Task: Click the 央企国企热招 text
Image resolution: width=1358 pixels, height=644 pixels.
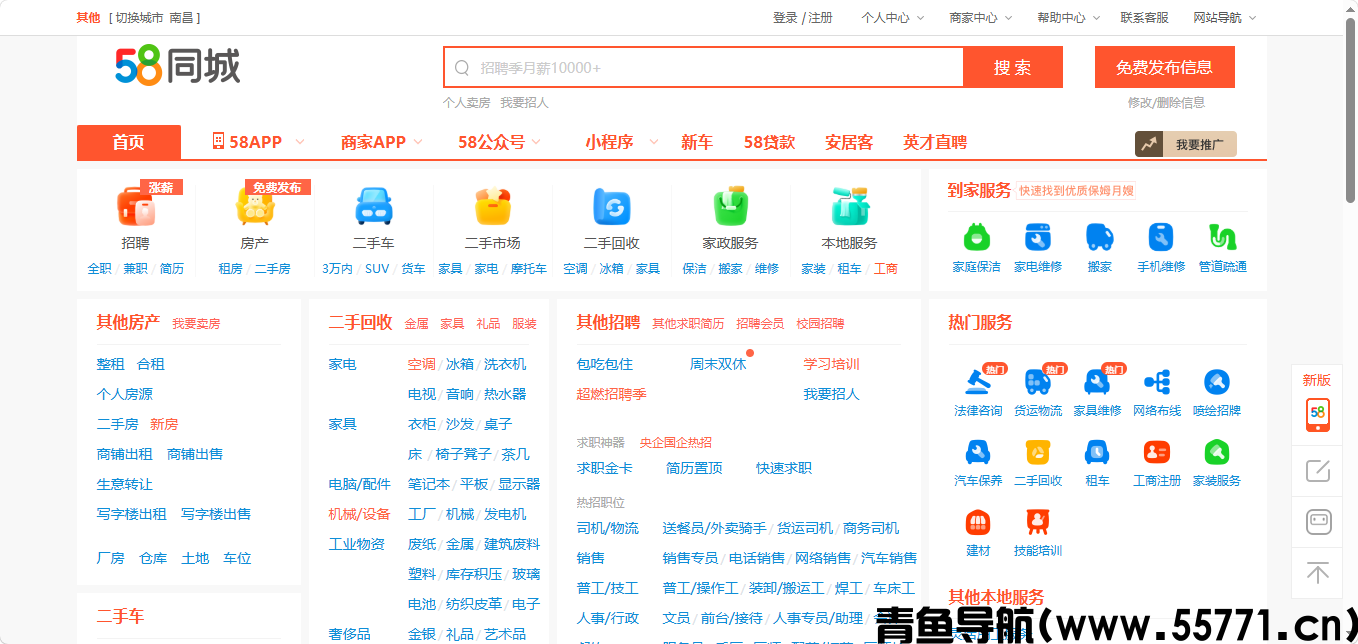Action: (676, 442)
